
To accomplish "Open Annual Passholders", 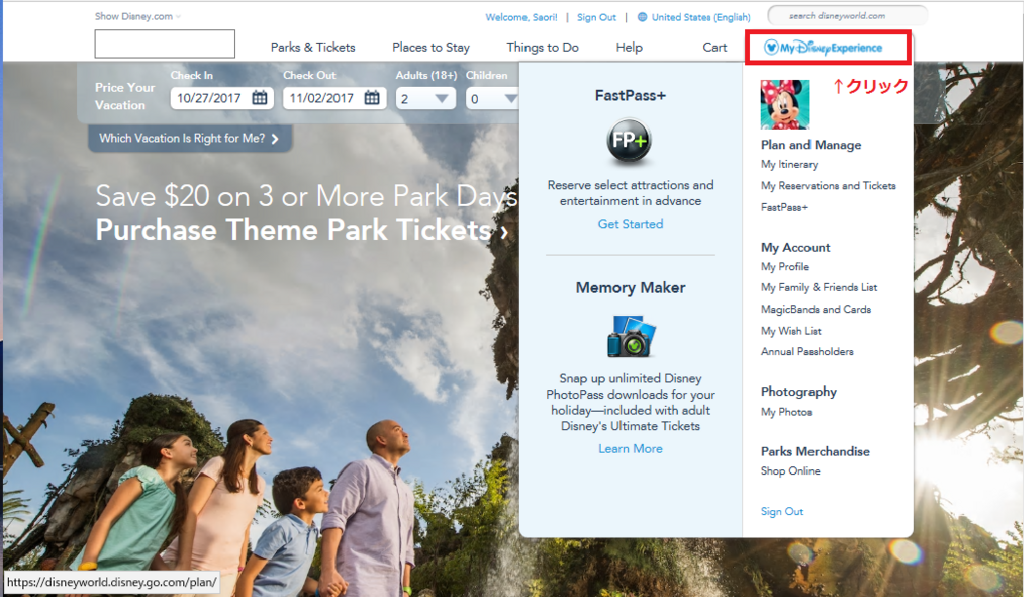I will [807, 351].
